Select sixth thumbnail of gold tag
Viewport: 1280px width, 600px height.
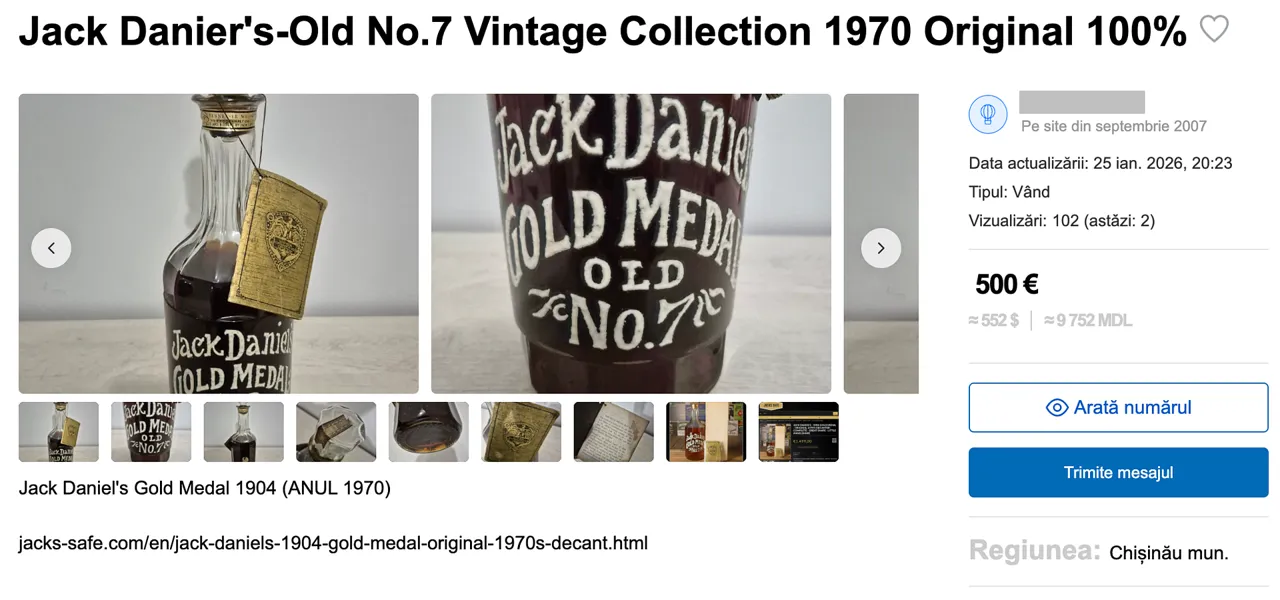(x=521, y=432)
